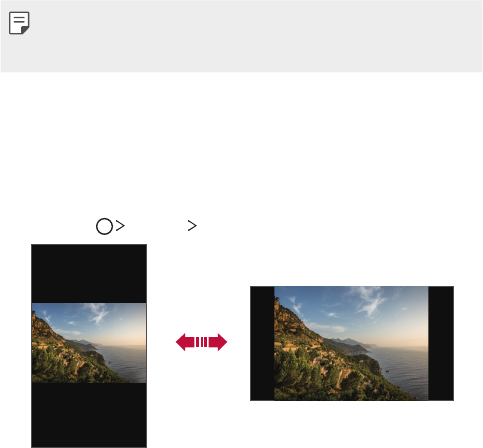Click right black bar of landscape screen
Screen dimensions: 483x448
tap(441, 343)
